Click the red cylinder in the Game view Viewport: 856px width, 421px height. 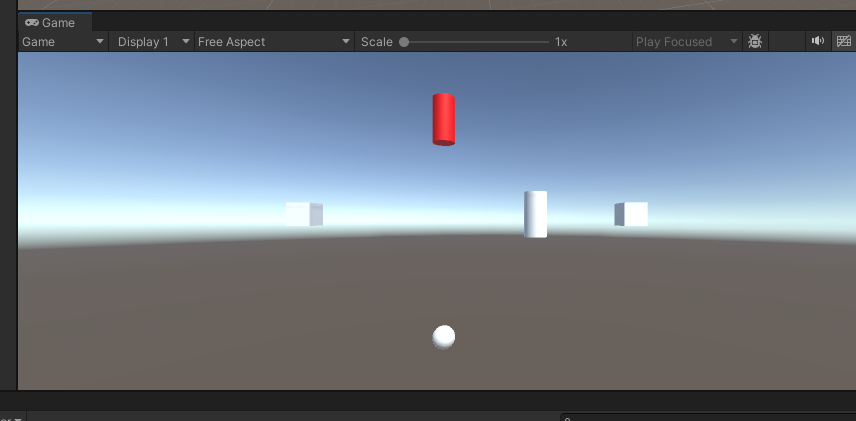point(444,120)
